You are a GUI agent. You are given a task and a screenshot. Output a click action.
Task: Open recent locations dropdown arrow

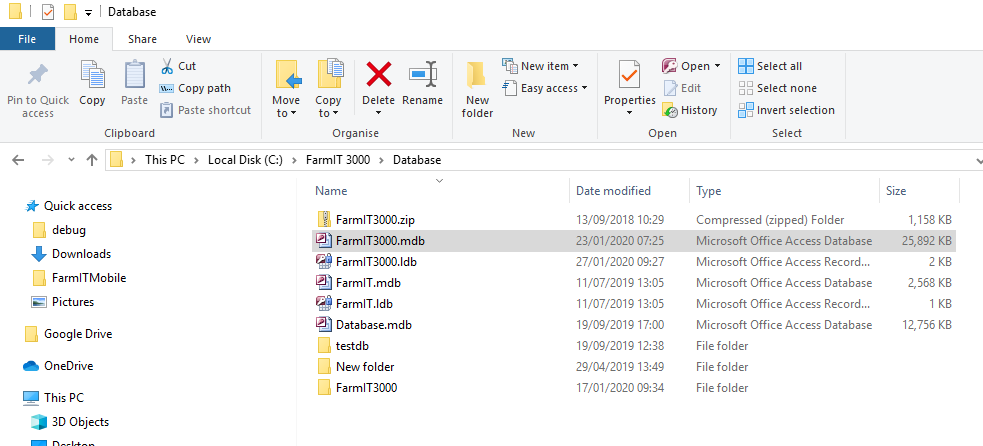pyautogui.click(x=71, y=160)
